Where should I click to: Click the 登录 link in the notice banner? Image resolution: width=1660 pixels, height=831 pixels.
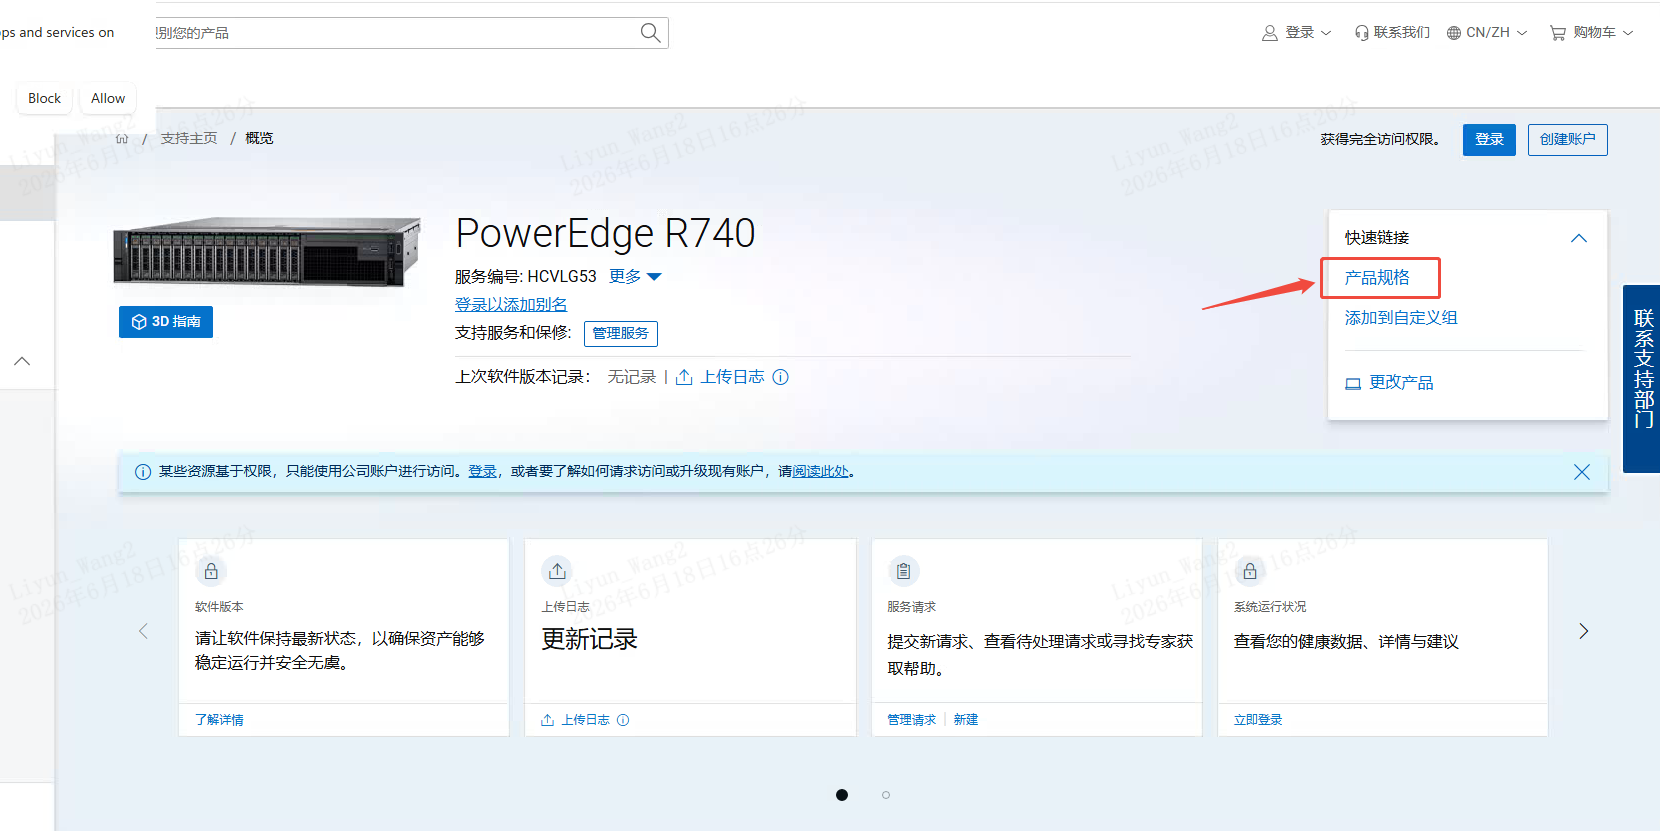pyautogui.click(x=483, y=472)
